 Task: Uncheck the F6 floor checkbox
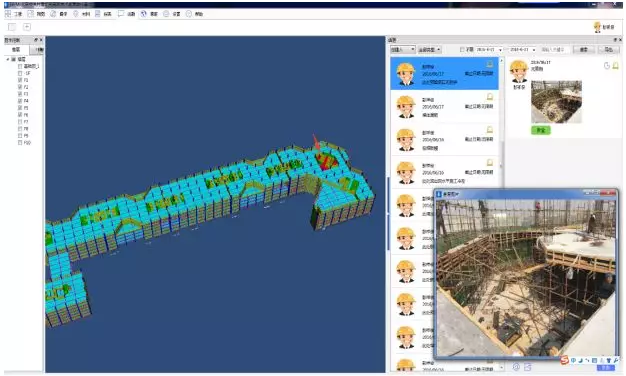20,115
